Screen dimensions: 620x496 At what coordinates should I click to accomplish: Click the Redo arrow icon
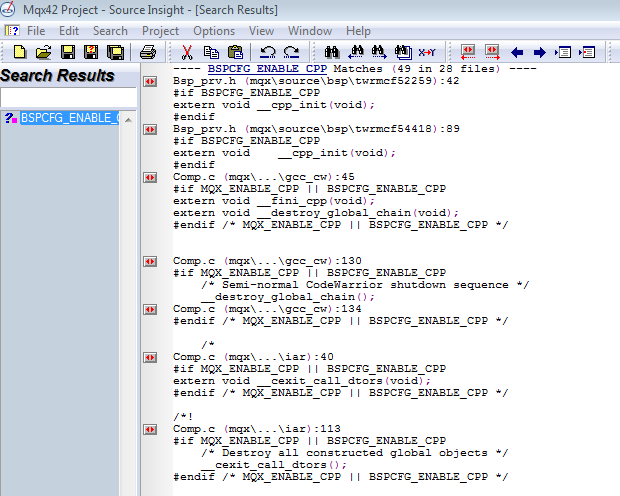coord(292,52)
